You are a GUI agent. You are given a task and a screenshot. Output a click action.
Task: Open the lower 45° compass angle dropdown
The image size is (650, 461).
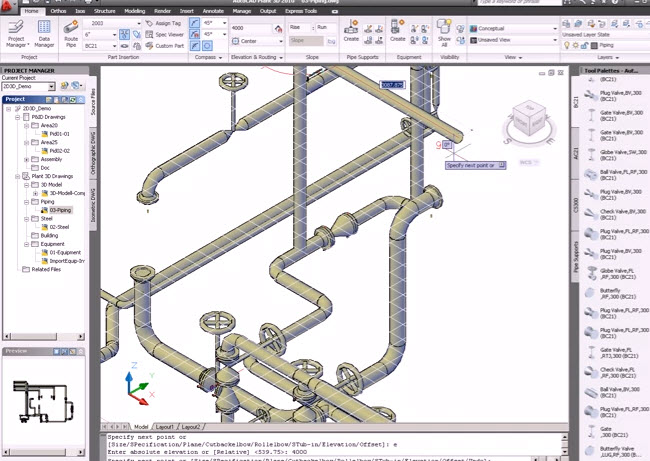pos(214,34)
